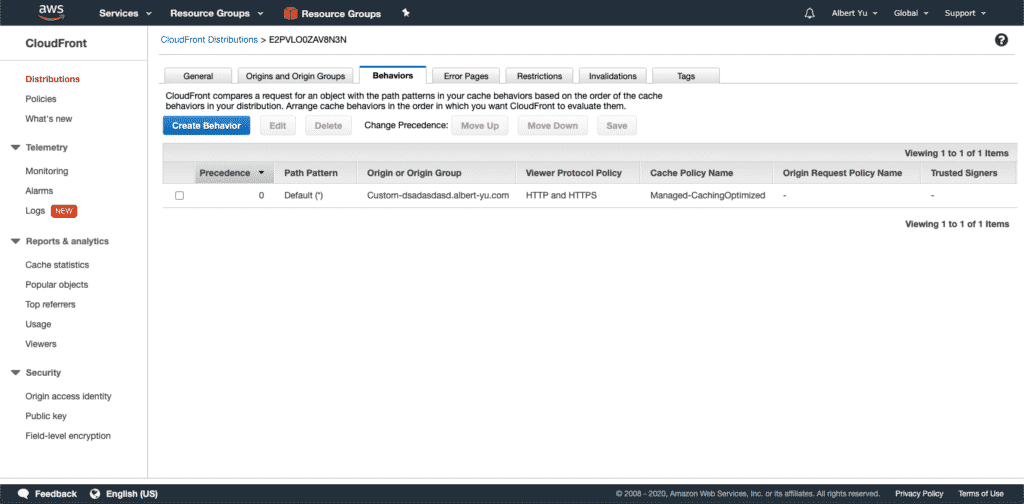Click the Move Up button
This screenshot has width=1024, height=504.
480,125
